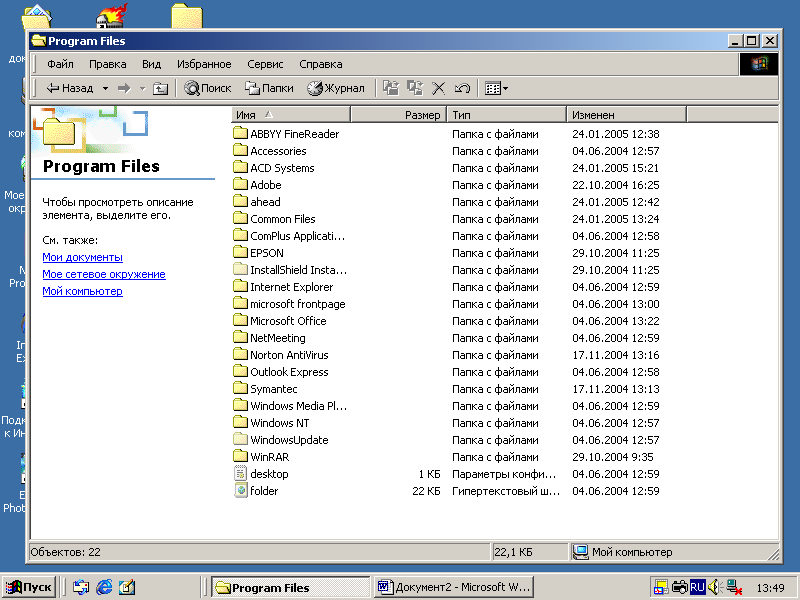Select the ahead folder icon
The height and width of the screenshot is (600, 800).
(240, 202)
